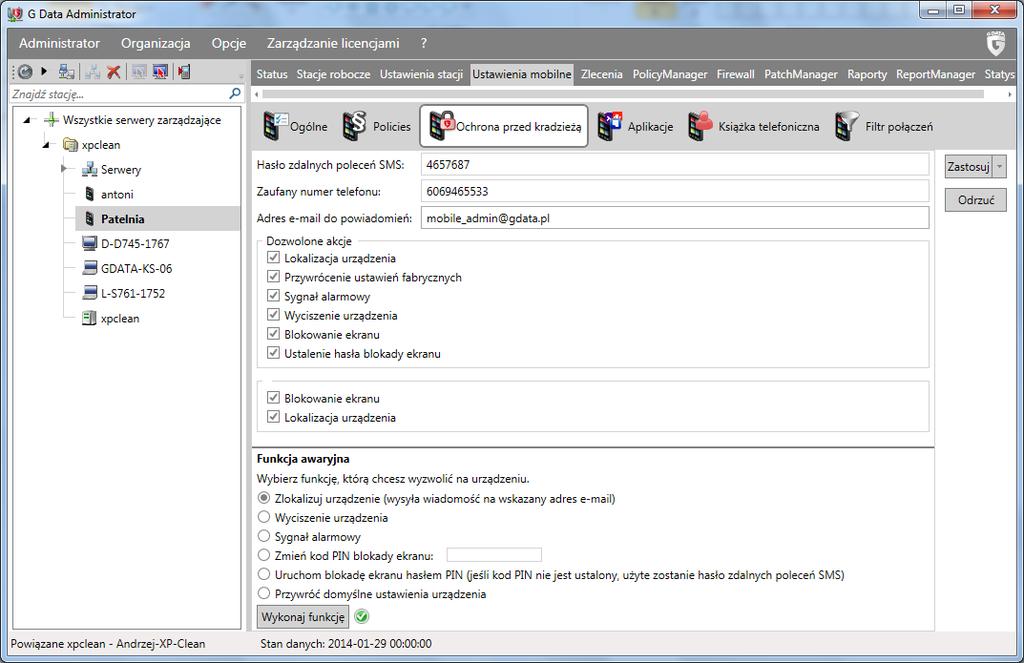Click the tab strip right scroll arrow
This screenshot has height=663, width=1024.
coord(1010,94)
